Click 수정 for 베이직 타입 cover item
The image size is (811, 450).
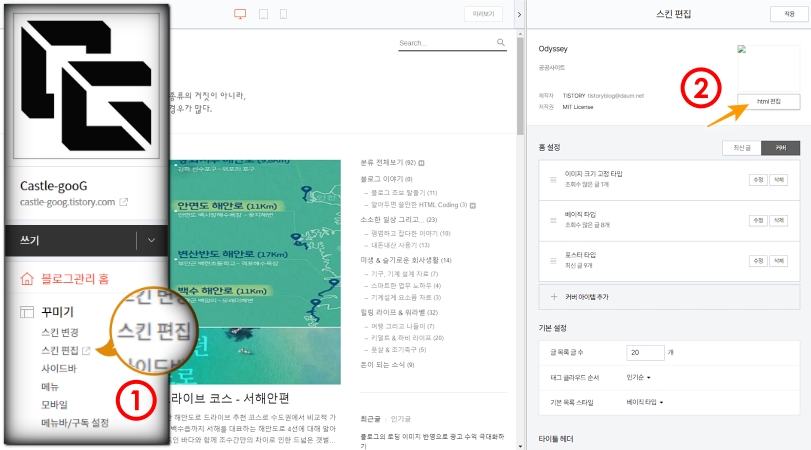[x=758, y=220]
